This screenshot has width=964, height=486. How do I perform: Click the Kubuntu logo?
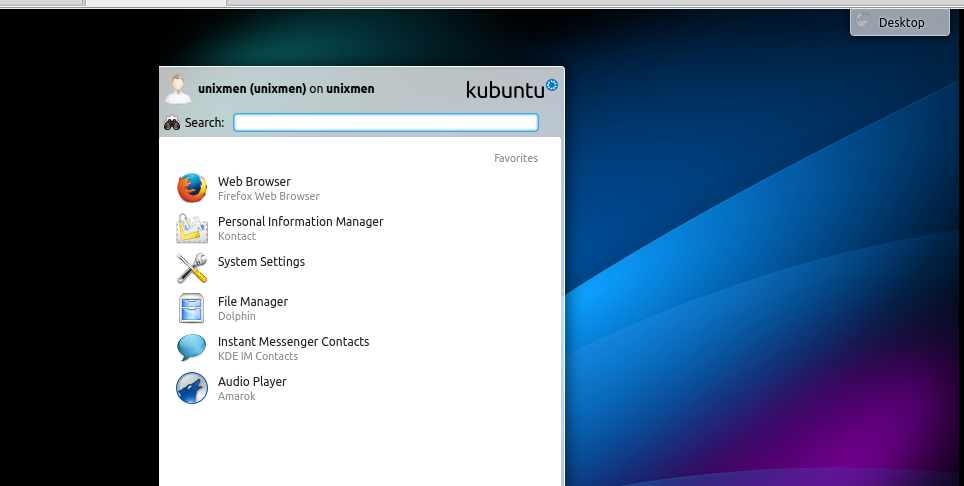coord(512,89)
